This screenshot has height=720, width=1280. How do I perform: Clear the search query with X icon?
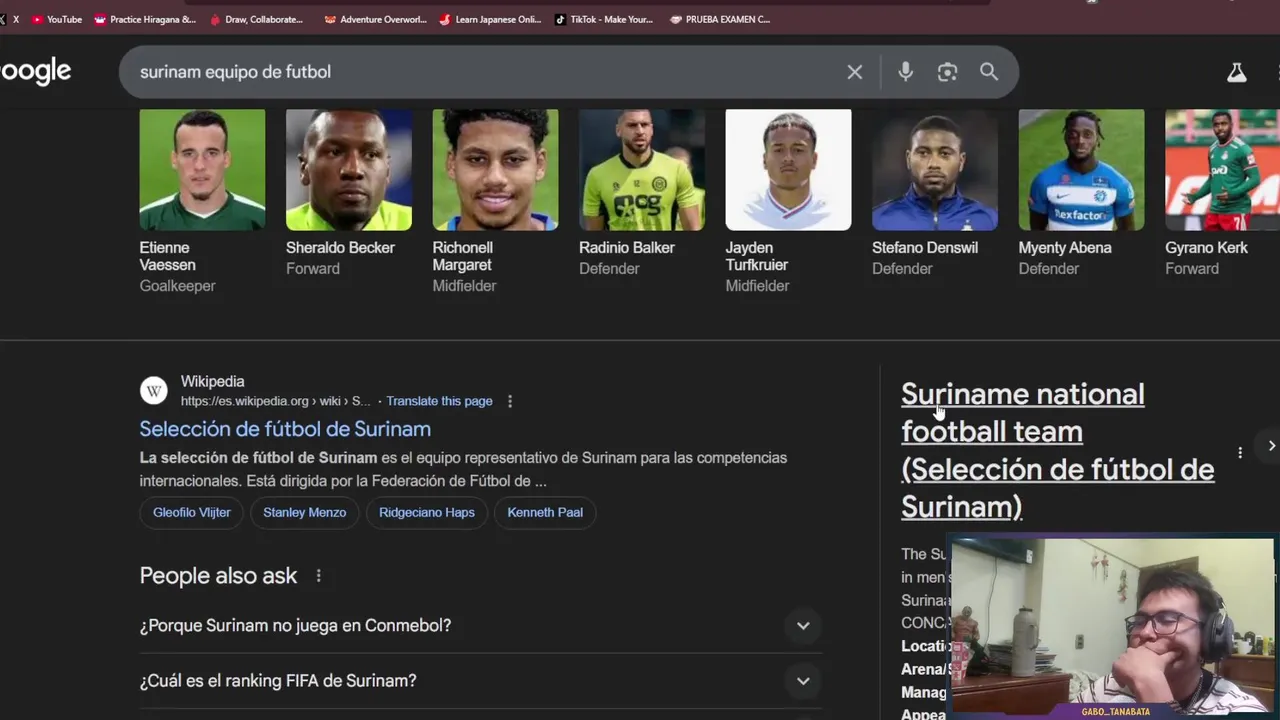point(854,72)
